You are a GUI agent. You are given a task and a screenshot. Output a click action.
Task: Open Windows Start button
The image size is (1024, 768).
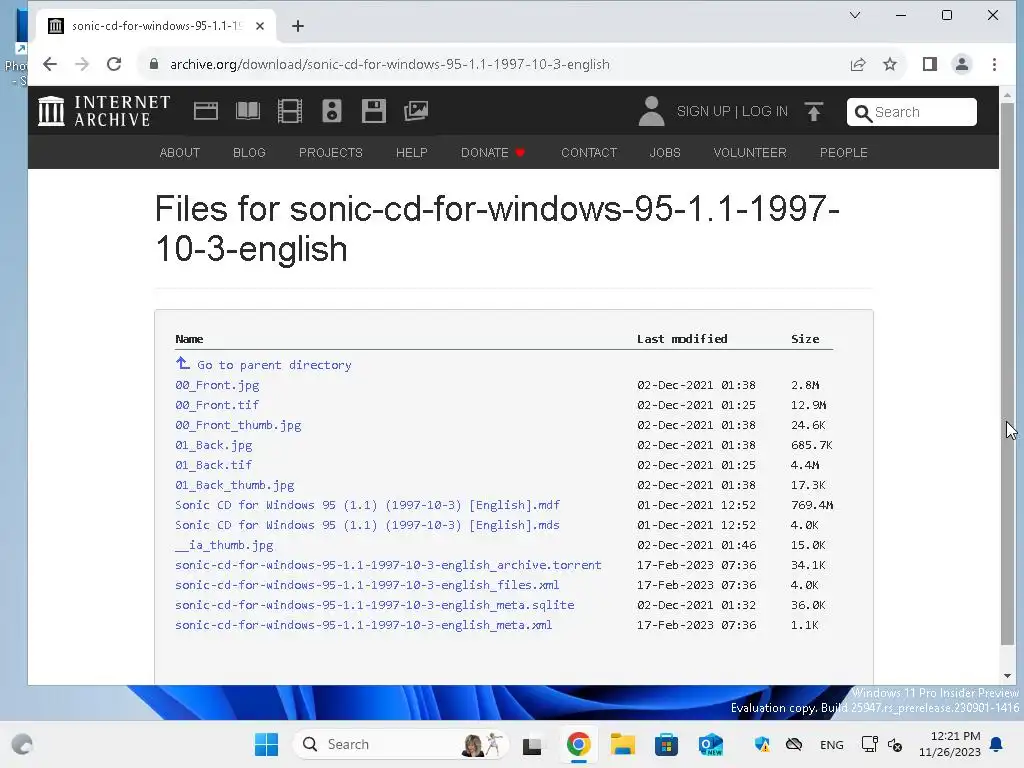(x=266, y=744)
